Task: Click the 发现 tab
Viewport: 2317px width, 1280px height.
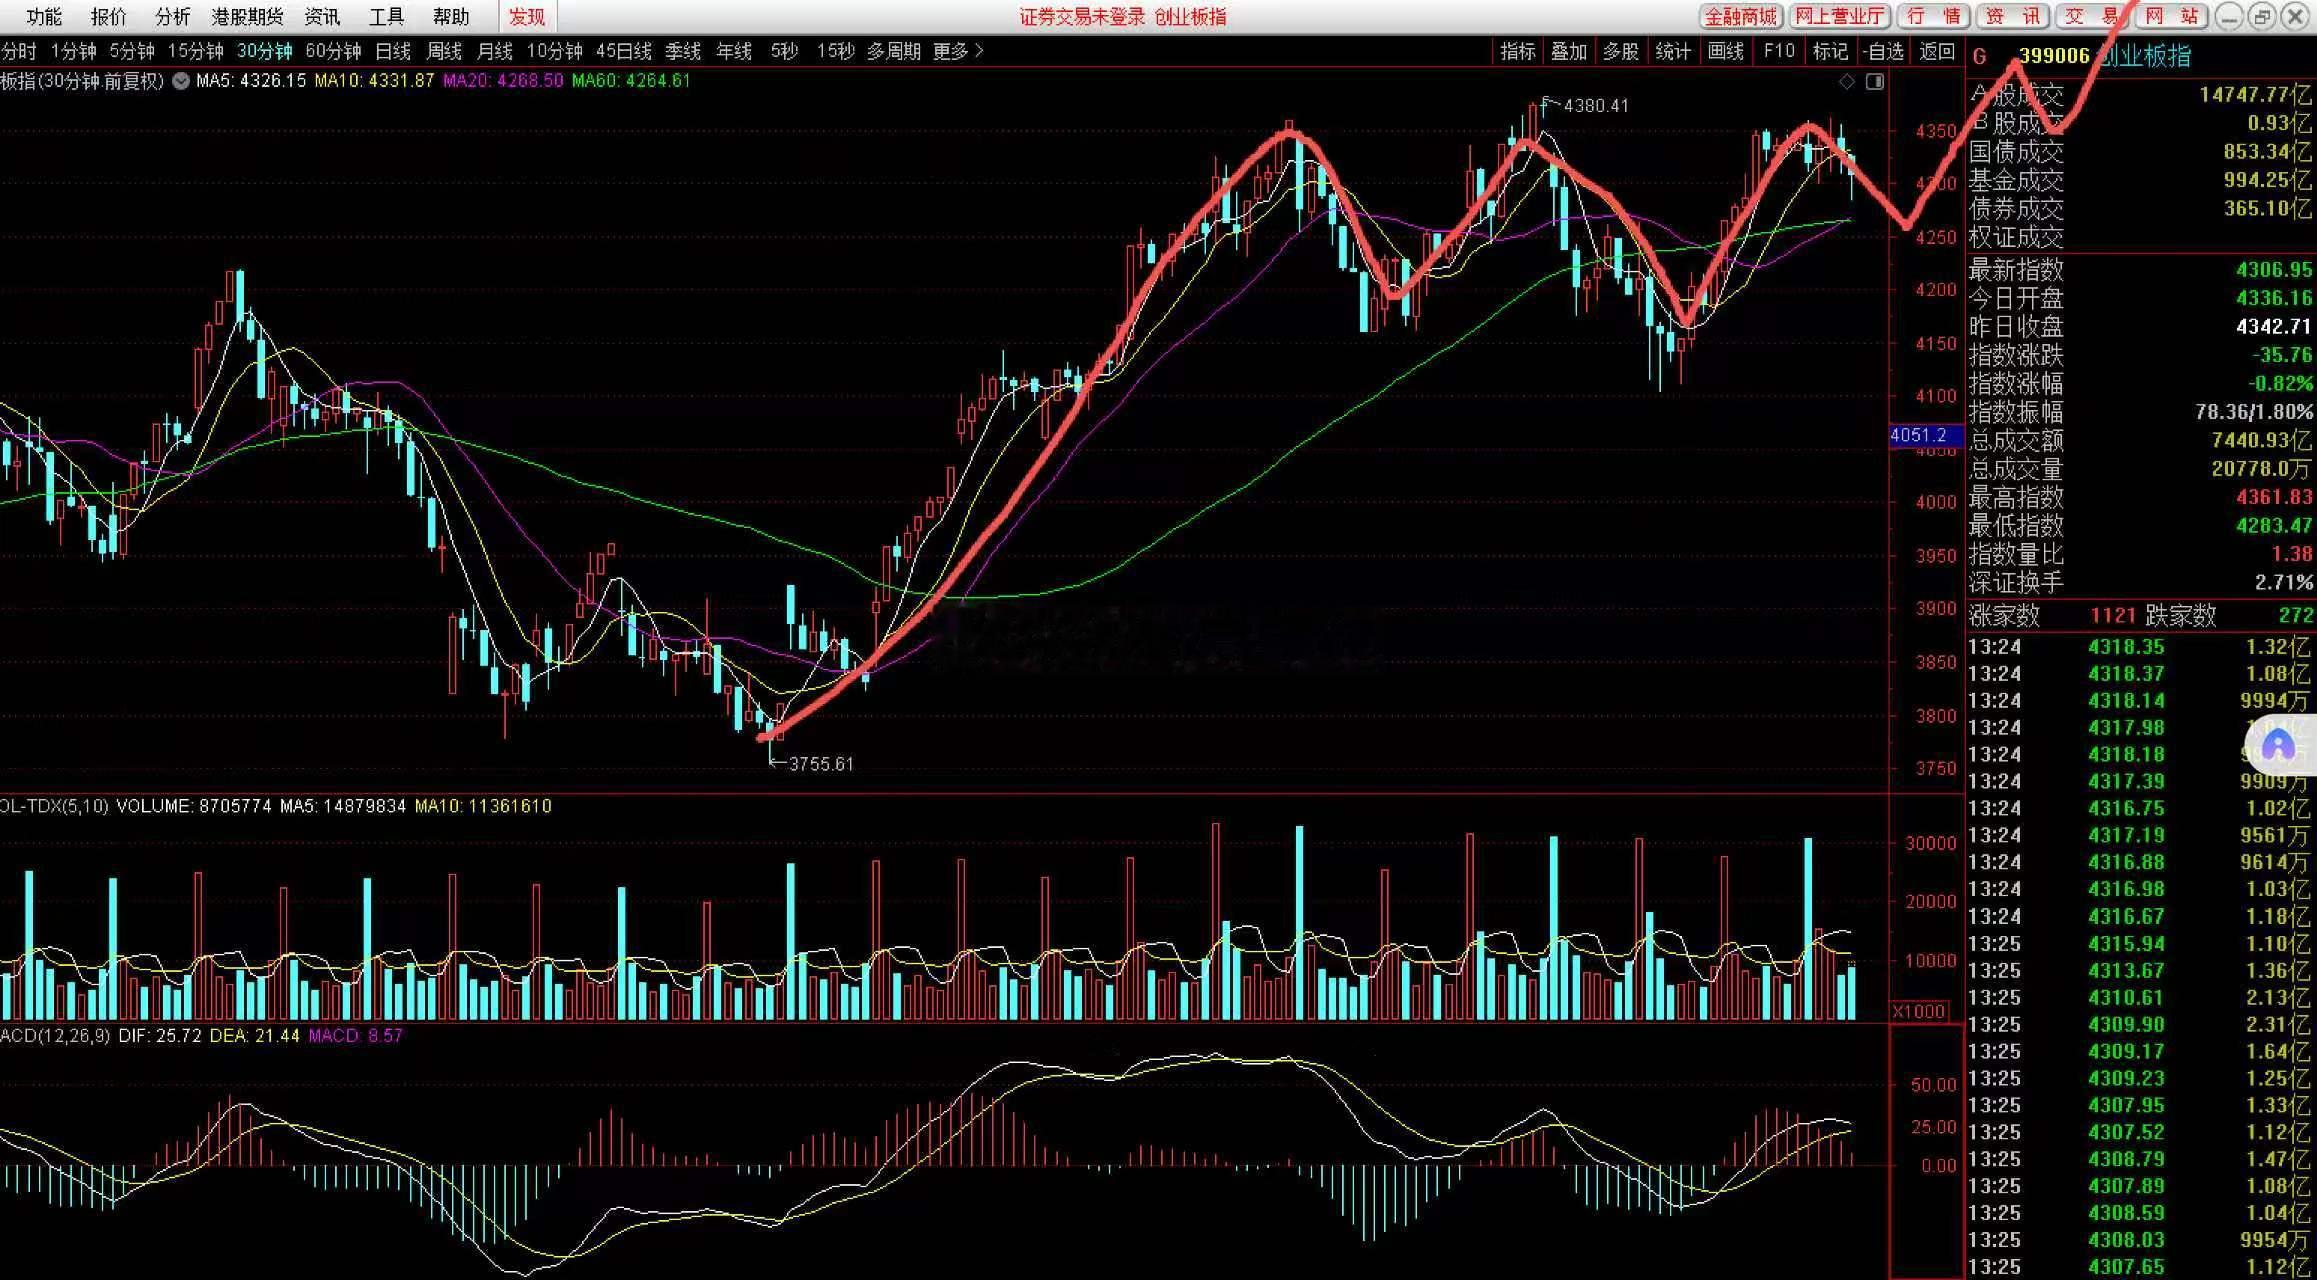Action: [x=527, y=17]
